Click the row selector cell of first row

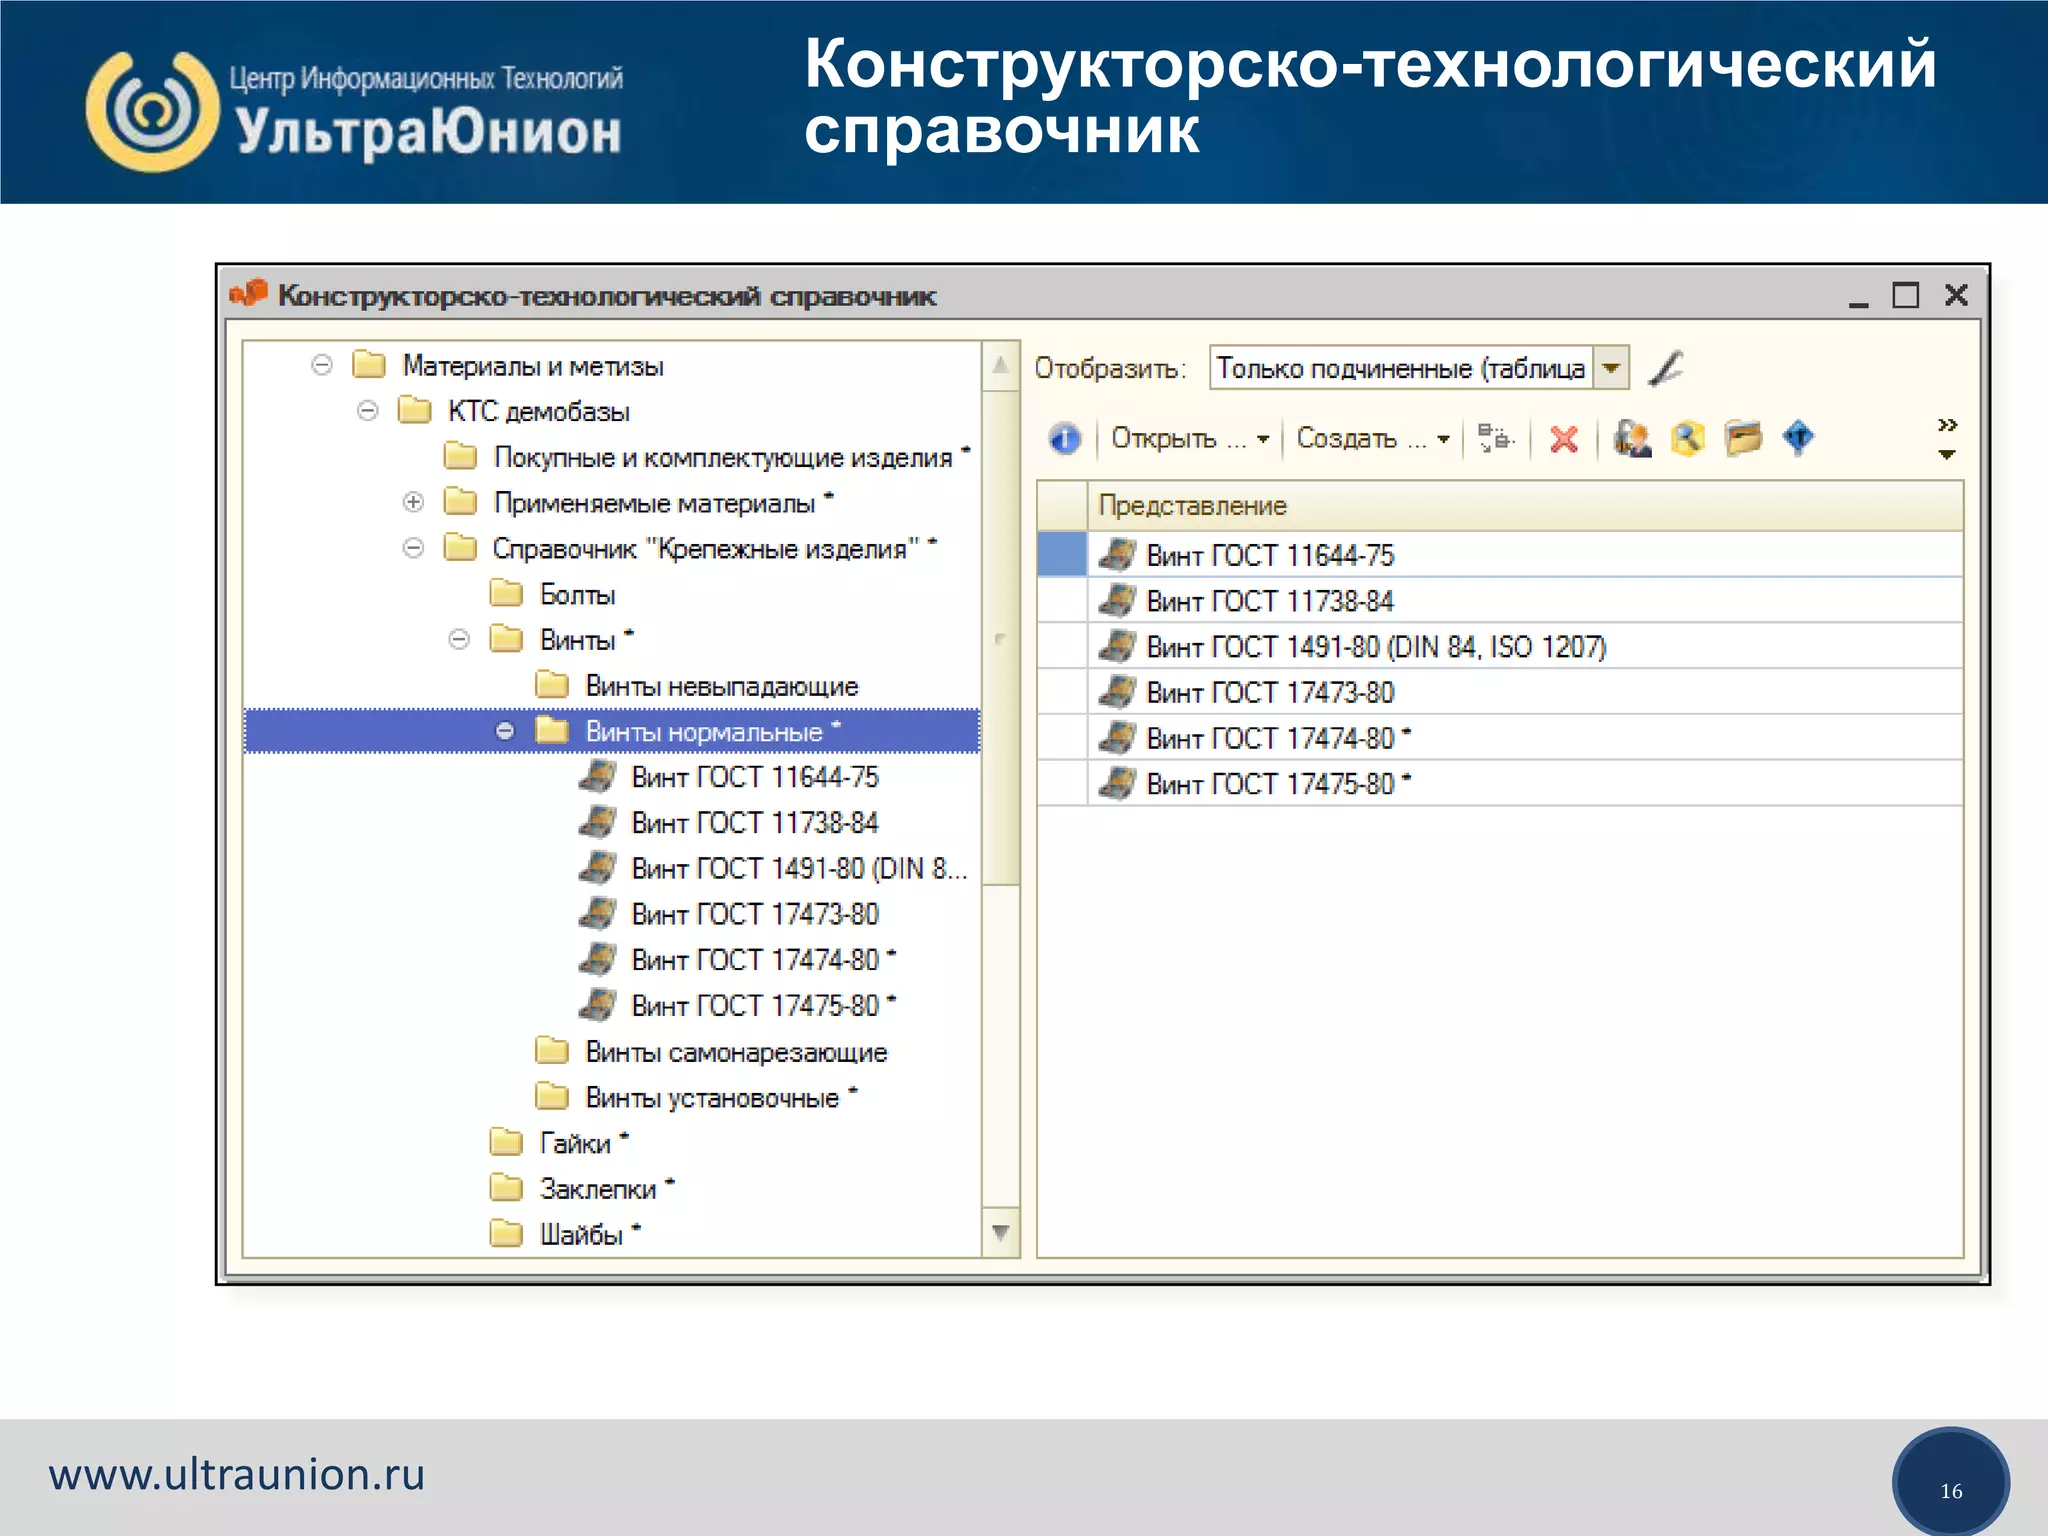(x=1062, y=554)
